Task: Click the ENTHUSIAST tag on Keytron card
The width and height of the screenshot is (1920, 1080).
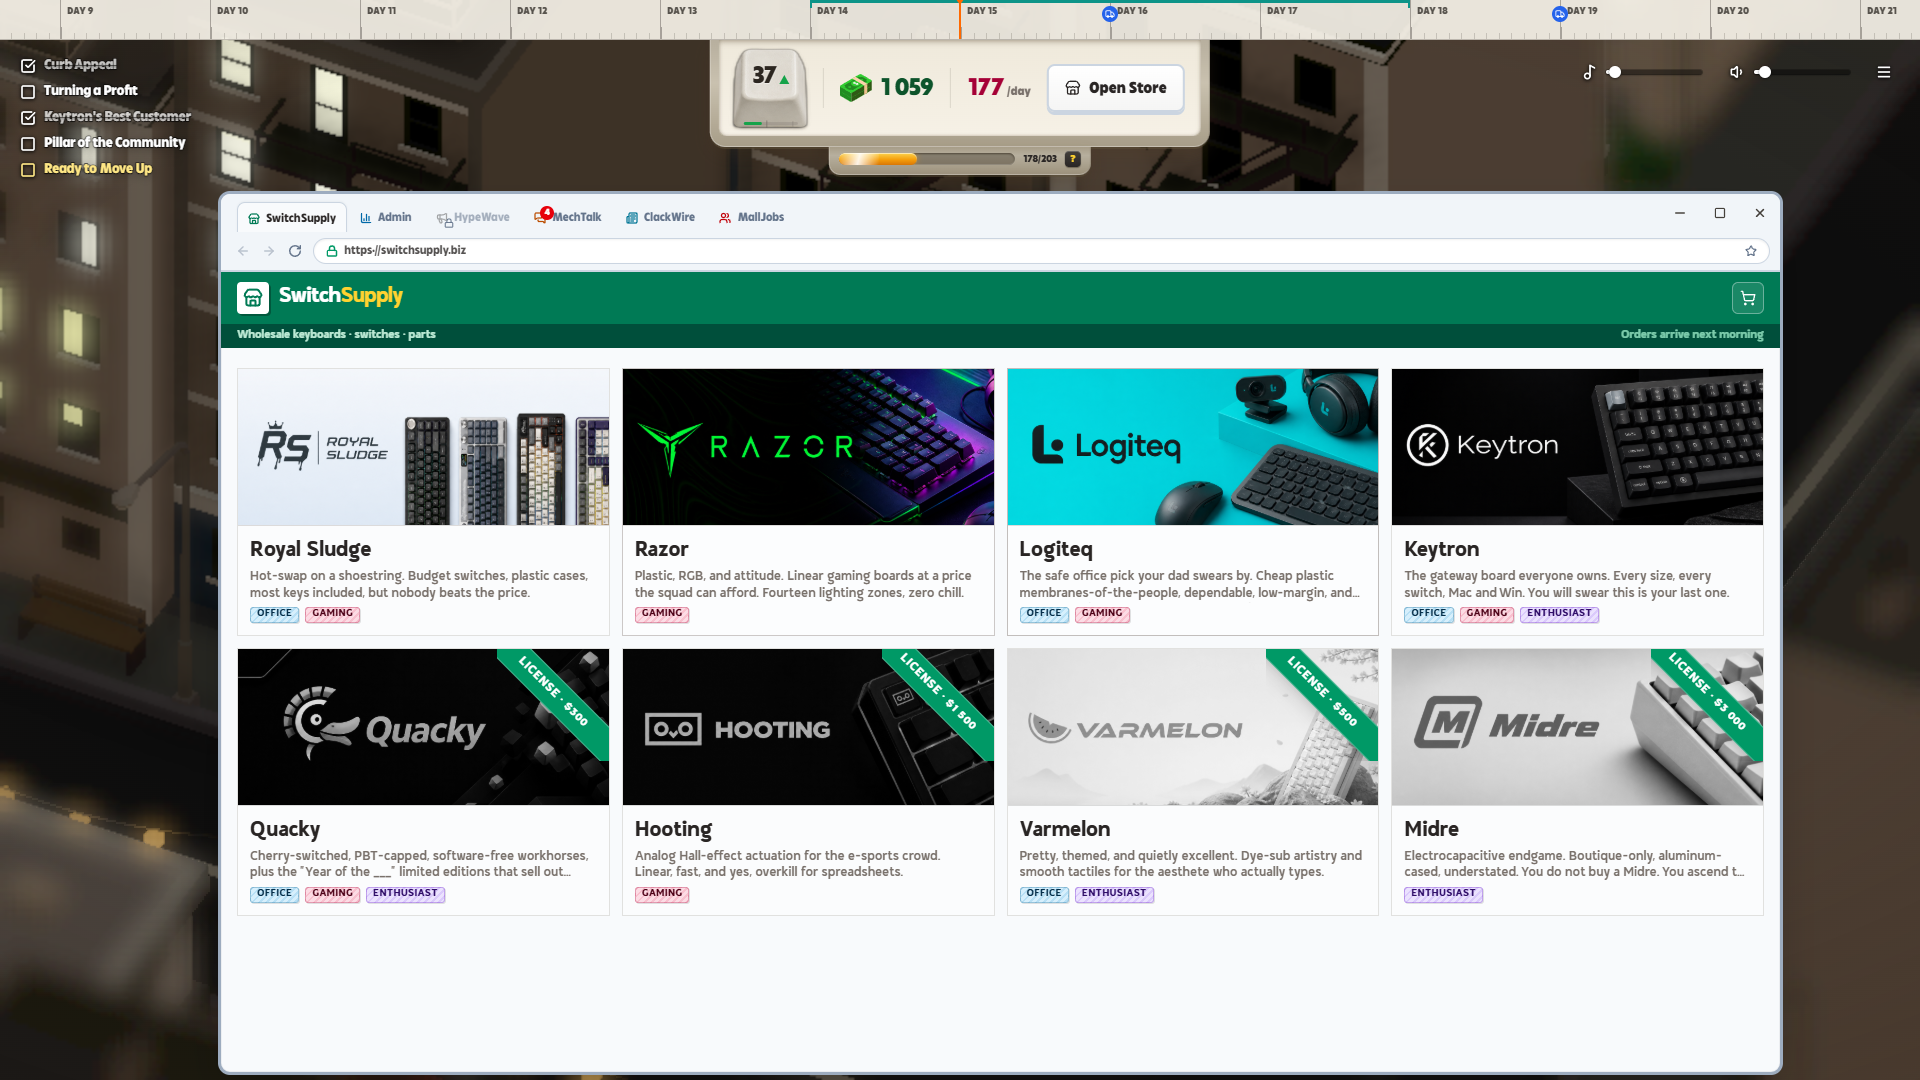Action: pyautogui.click(x=1559, y=614)
